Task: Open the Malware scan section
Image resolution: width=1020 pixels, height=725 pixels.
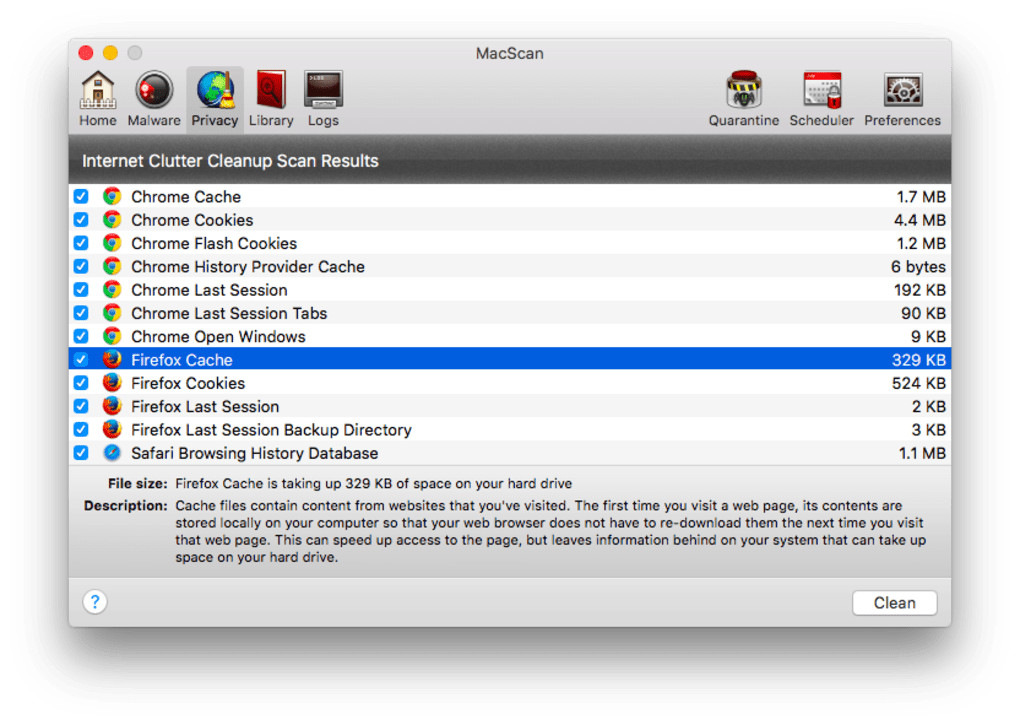Action: click(x=154, y=99)
